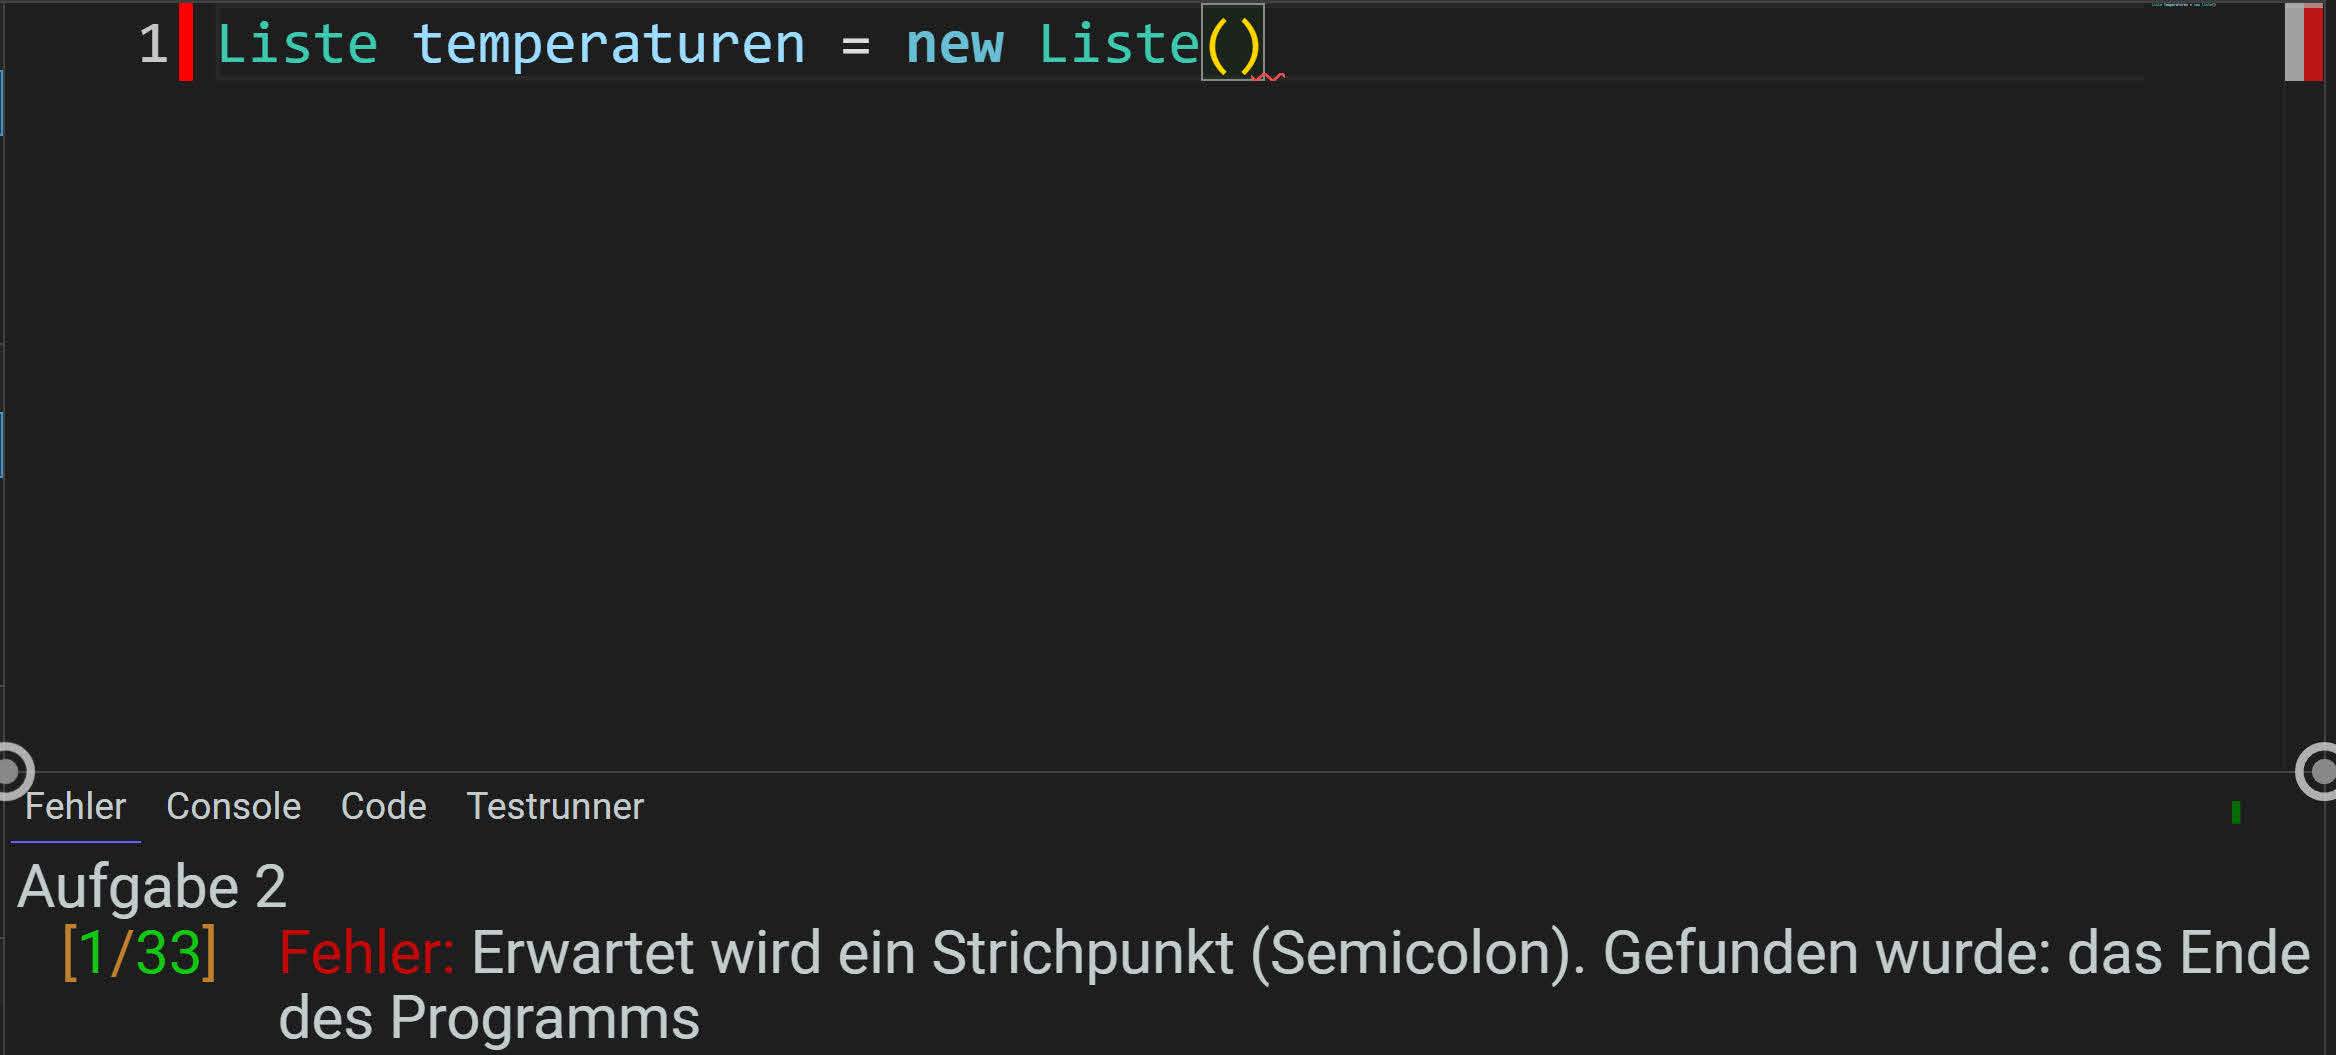Click the red error mark in the scrollbar
Image resolution: width=2336 pixels, height=1055 pixels.
(2312, 42)
